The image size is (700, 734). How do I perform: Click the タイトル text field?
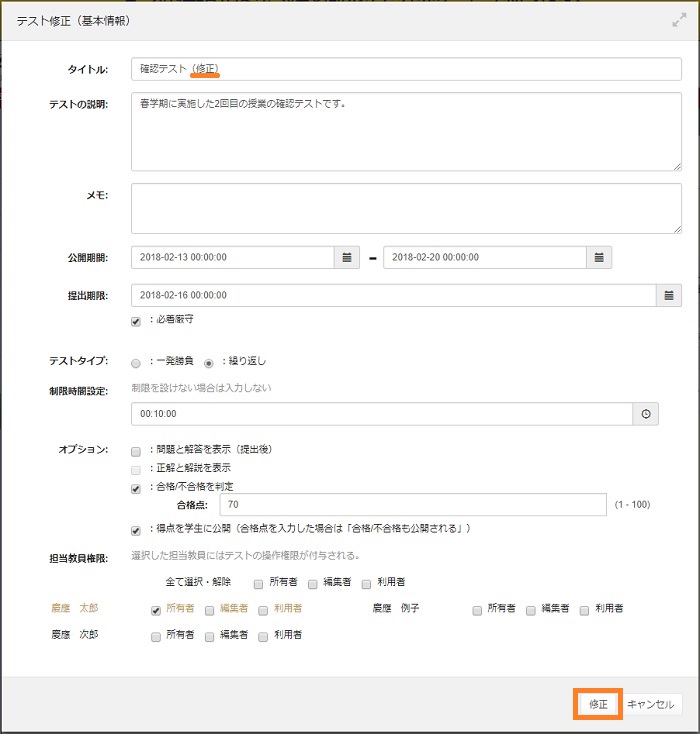(406, 69)
